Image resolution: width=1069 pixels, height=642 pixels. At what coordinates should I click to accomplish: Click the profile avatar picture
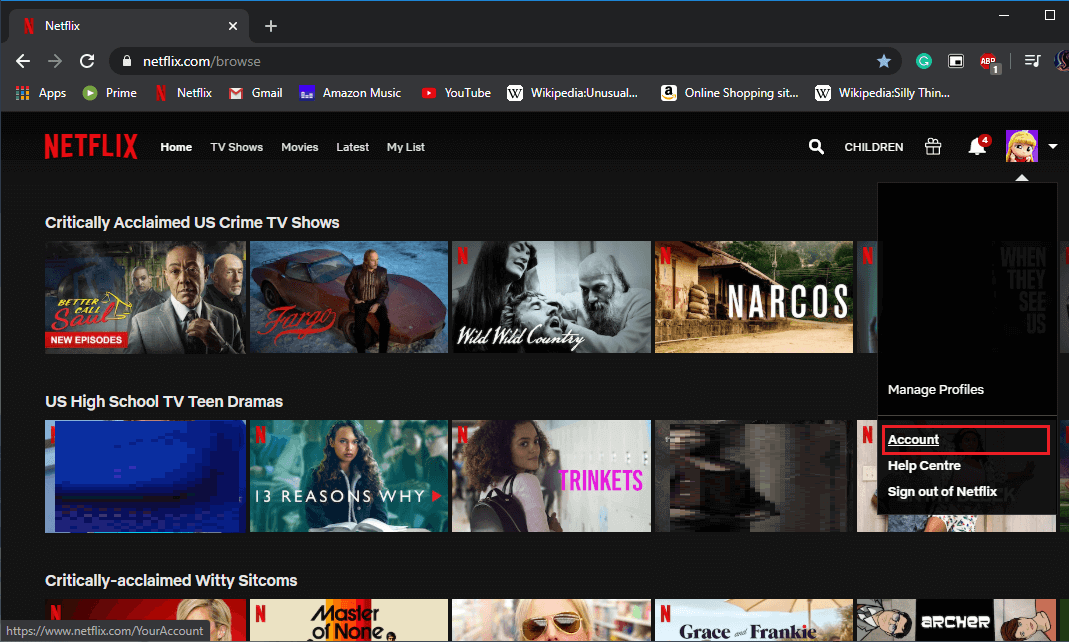[x=1021, y=146]
